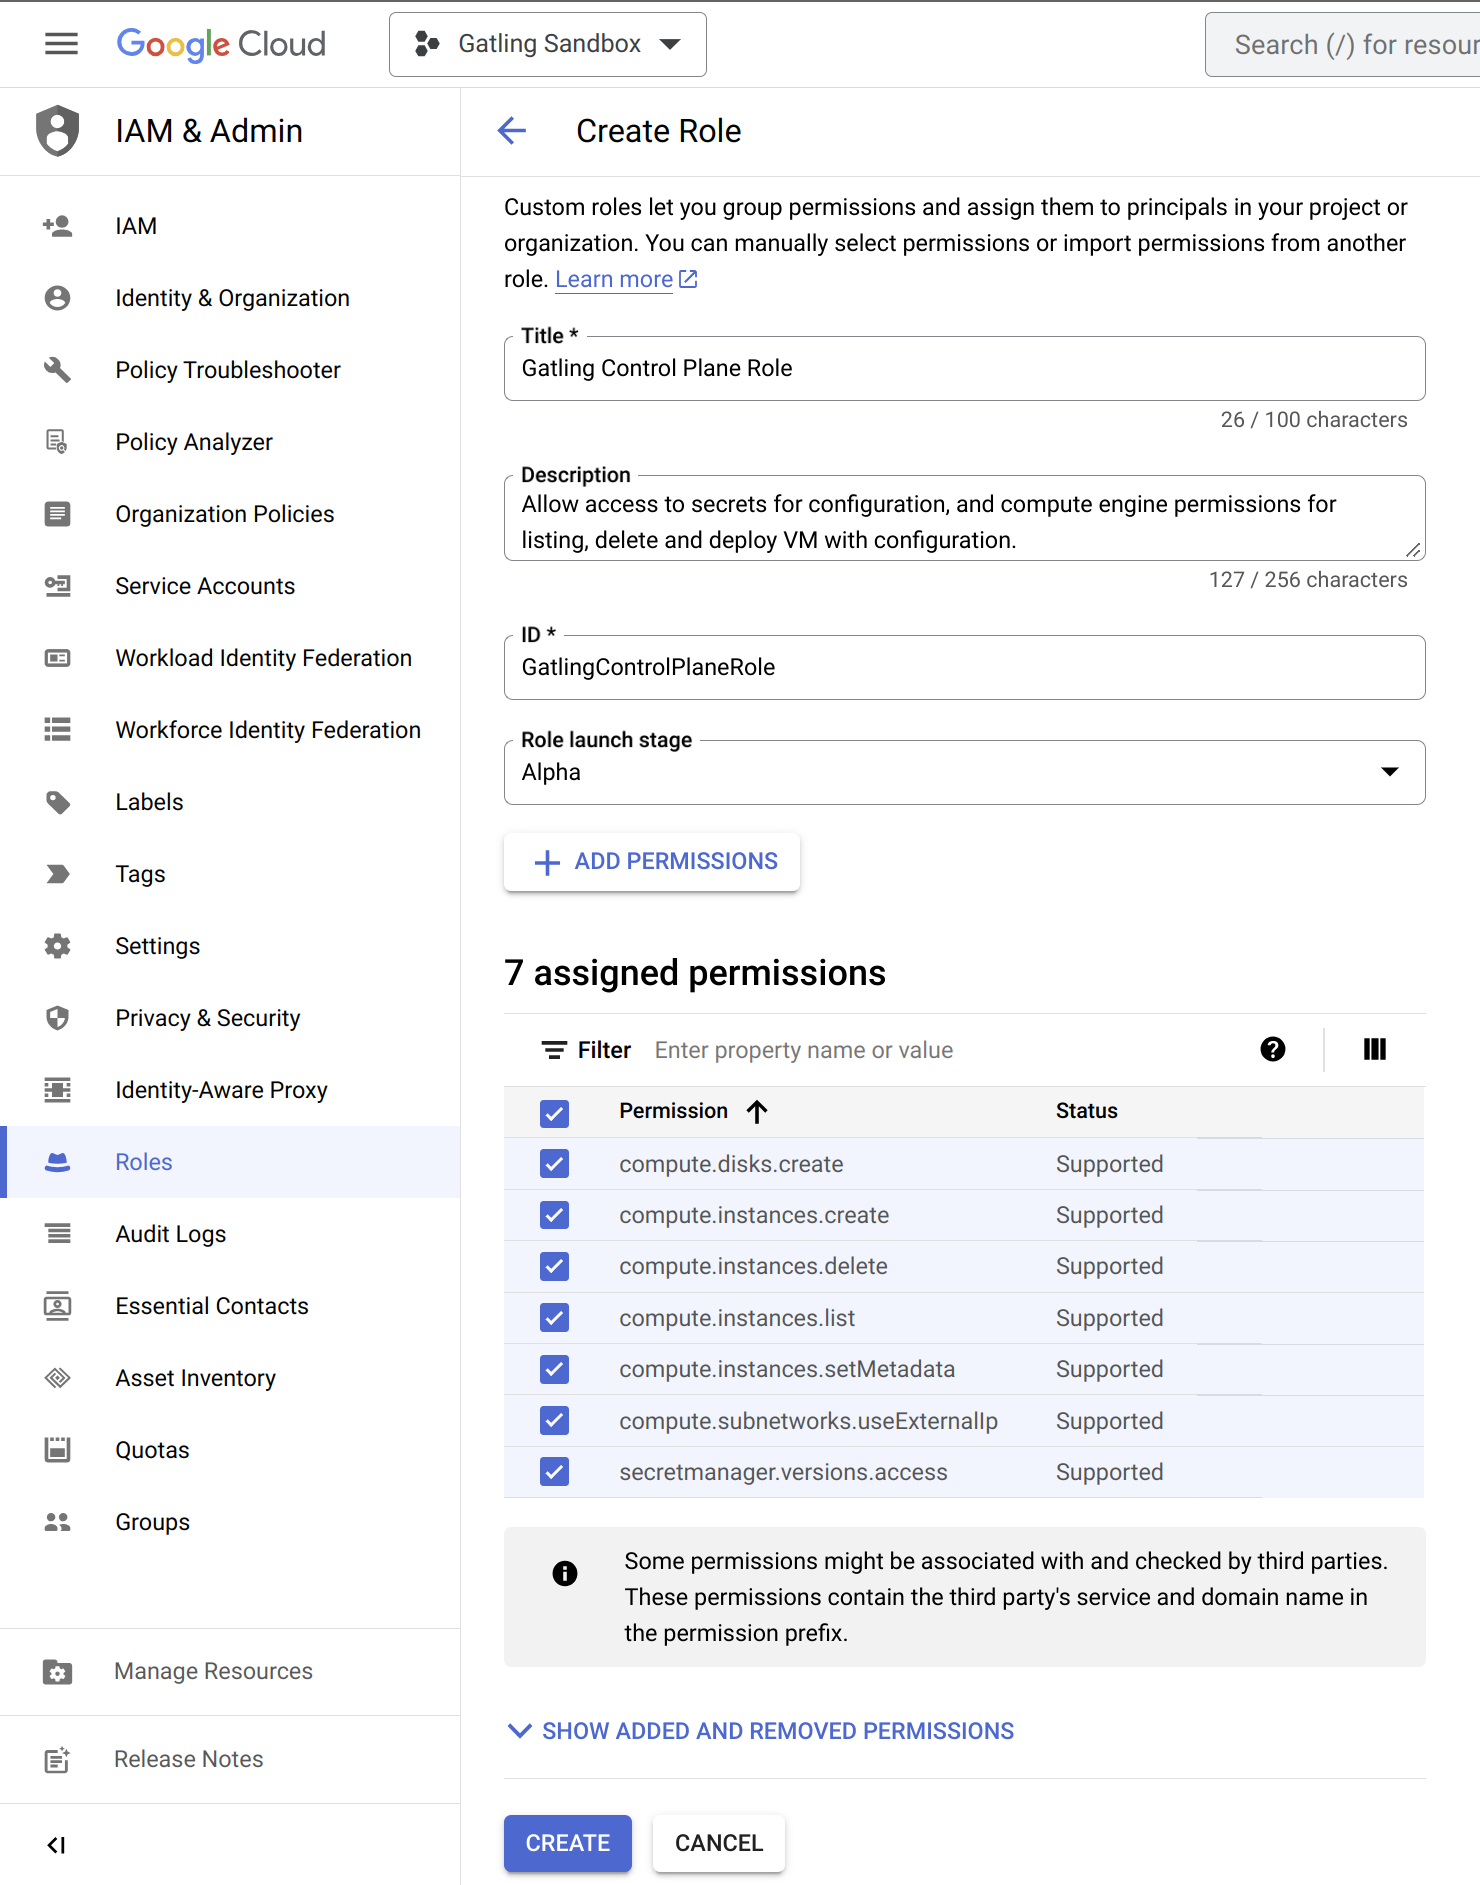Uncheck the secretmanager.versions.access permission checkbox
This screenshot has width=1480, height=1885.
554,1472
